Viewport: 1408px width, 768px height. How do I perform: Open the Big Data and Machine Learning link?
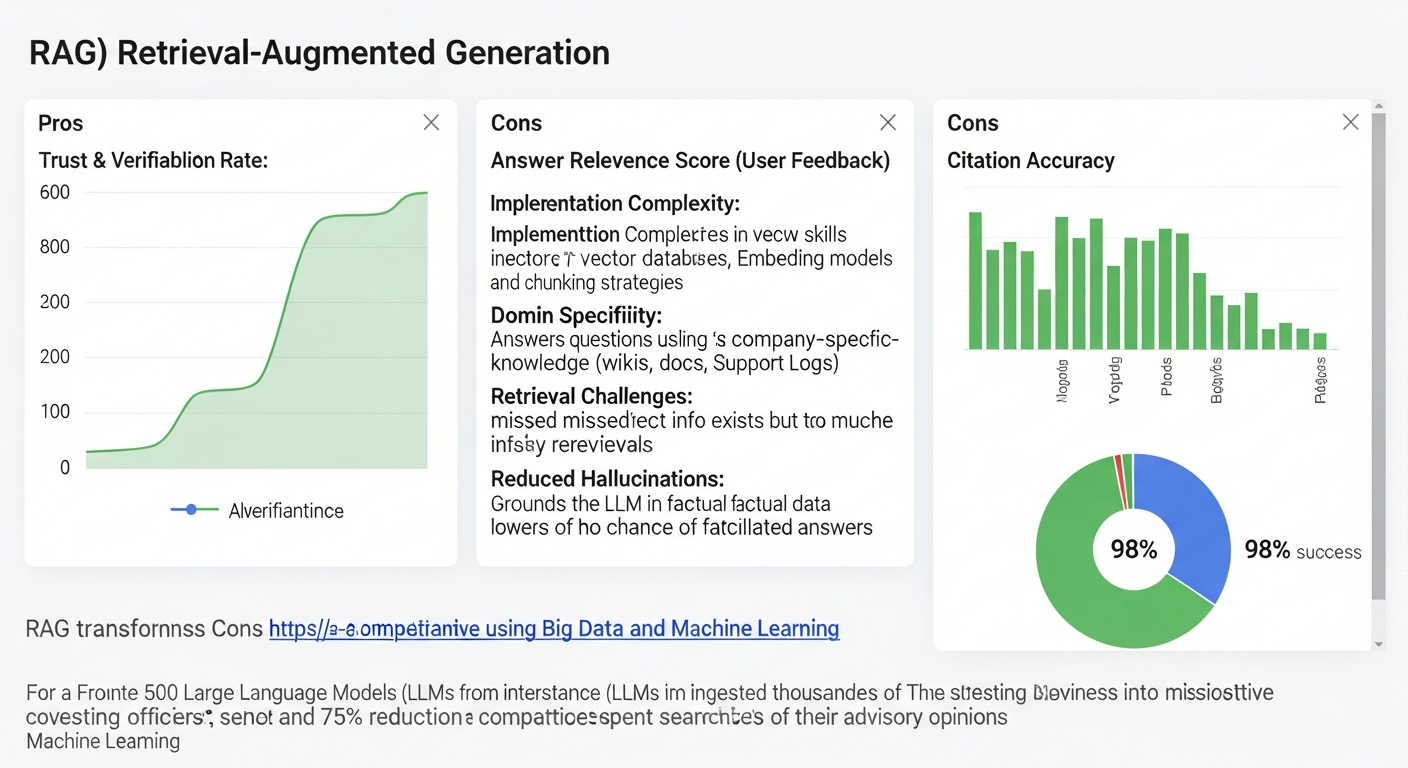coord(554,629)
